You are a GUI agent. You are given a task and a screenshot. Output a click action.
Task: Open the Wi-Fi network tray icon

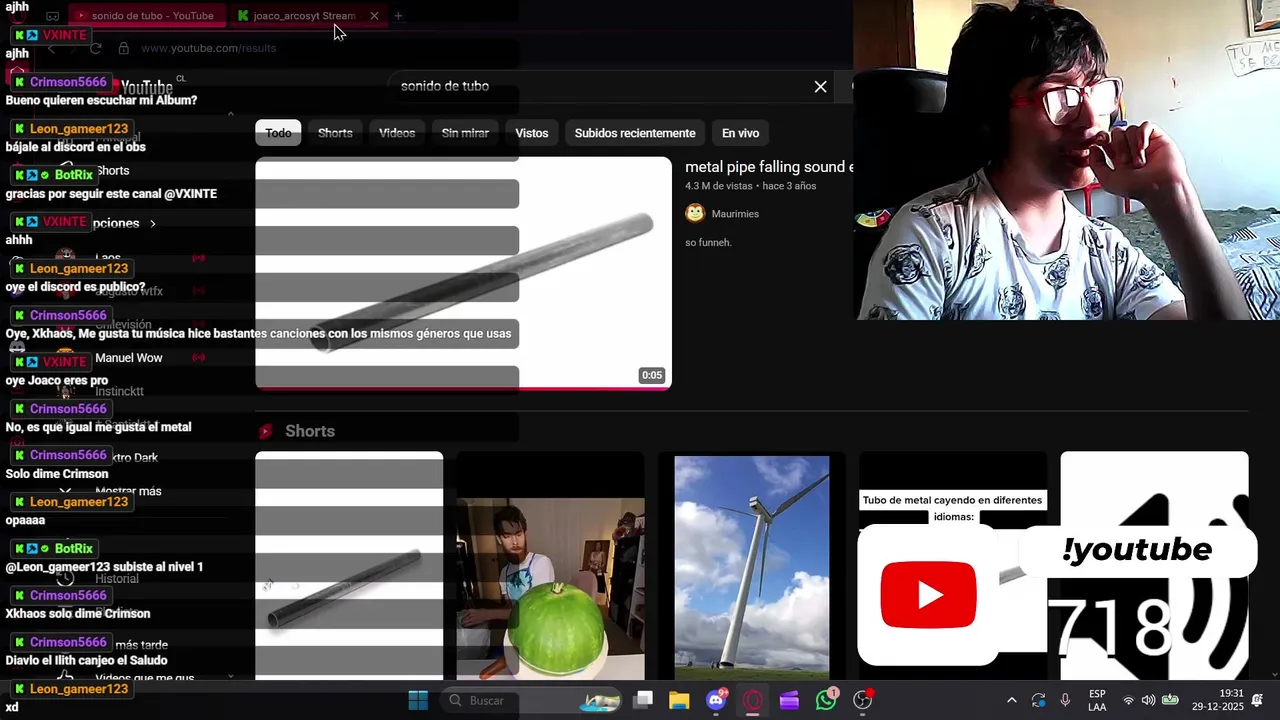tap(1129, 700)
